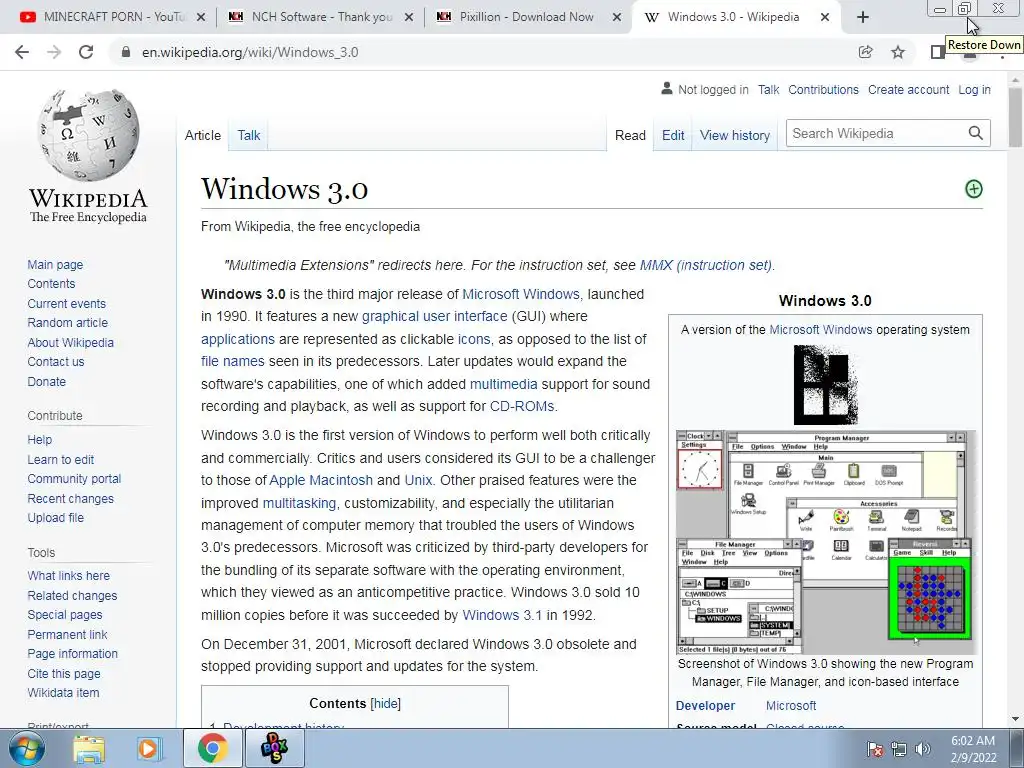Open the View history tab
The height and width of the screenshot is (768, 1024).
point(735,135)
